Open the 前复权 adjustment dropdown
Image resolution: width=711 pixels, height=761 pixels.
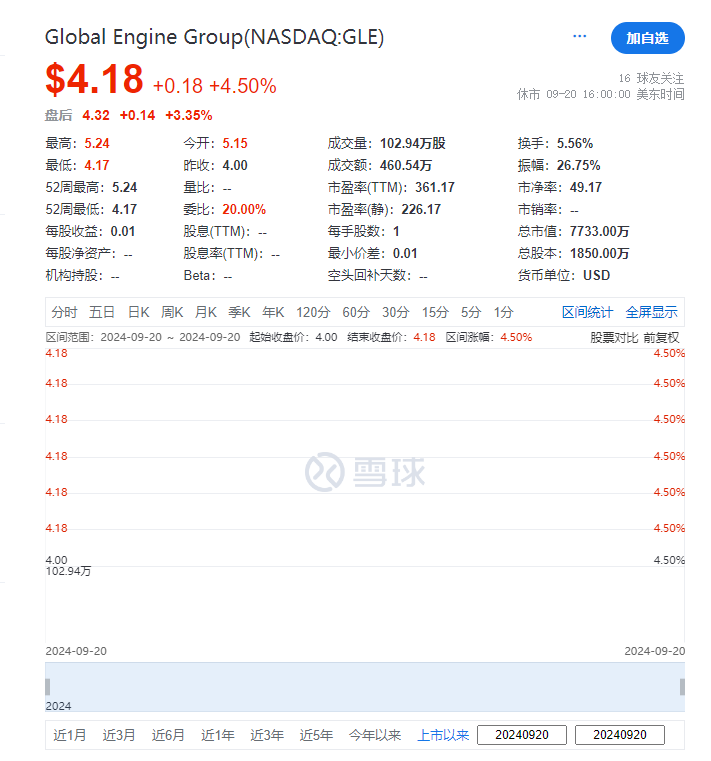point(661,338)
